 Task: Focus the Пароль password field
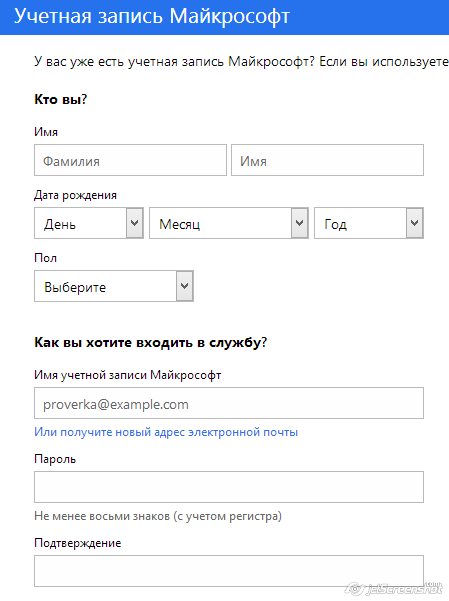pyautogui.click(x=229, y=487)
